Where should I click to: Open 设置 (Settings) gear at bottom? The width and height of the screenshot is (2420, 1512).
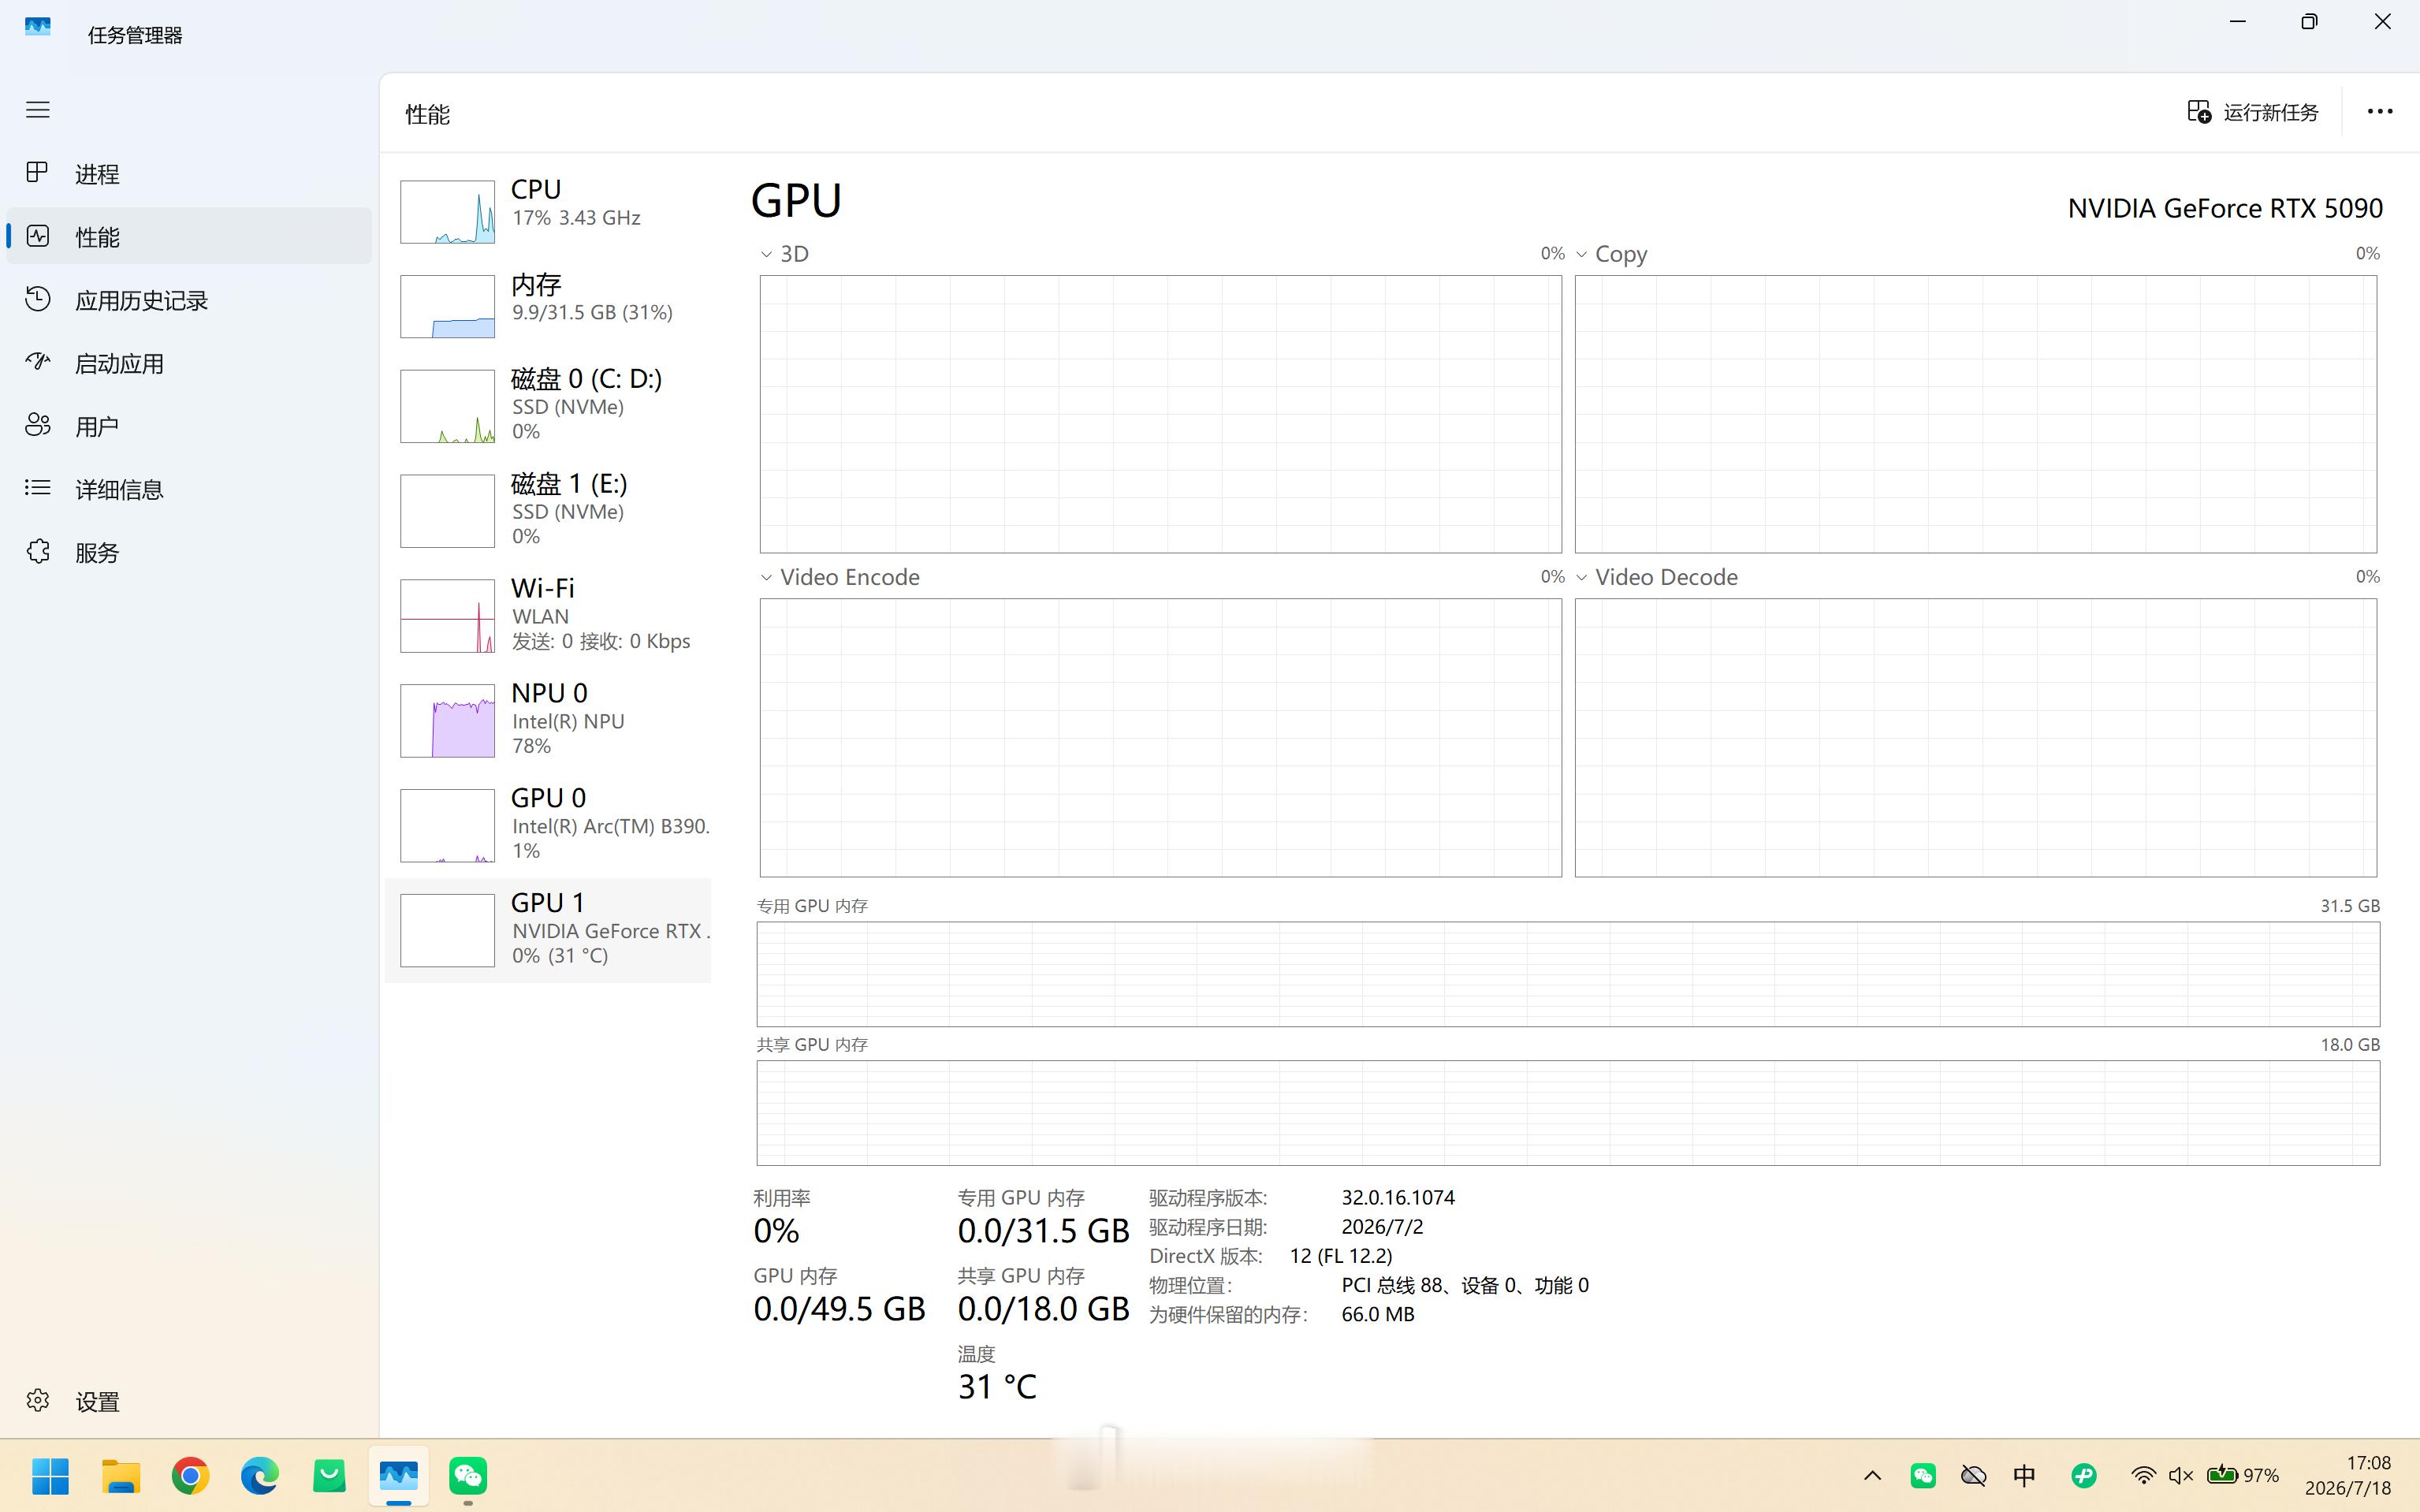189,1401
